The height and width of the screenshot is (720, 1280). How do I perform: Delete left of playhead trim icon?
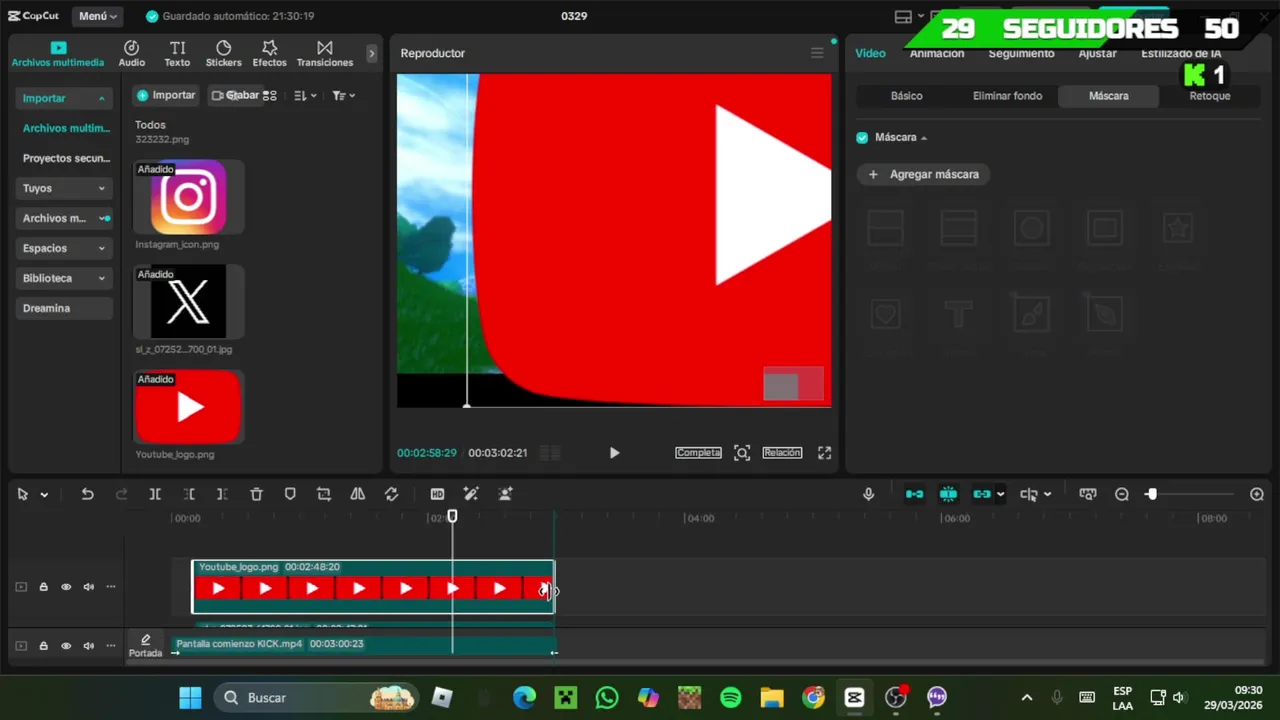(189, 494)
